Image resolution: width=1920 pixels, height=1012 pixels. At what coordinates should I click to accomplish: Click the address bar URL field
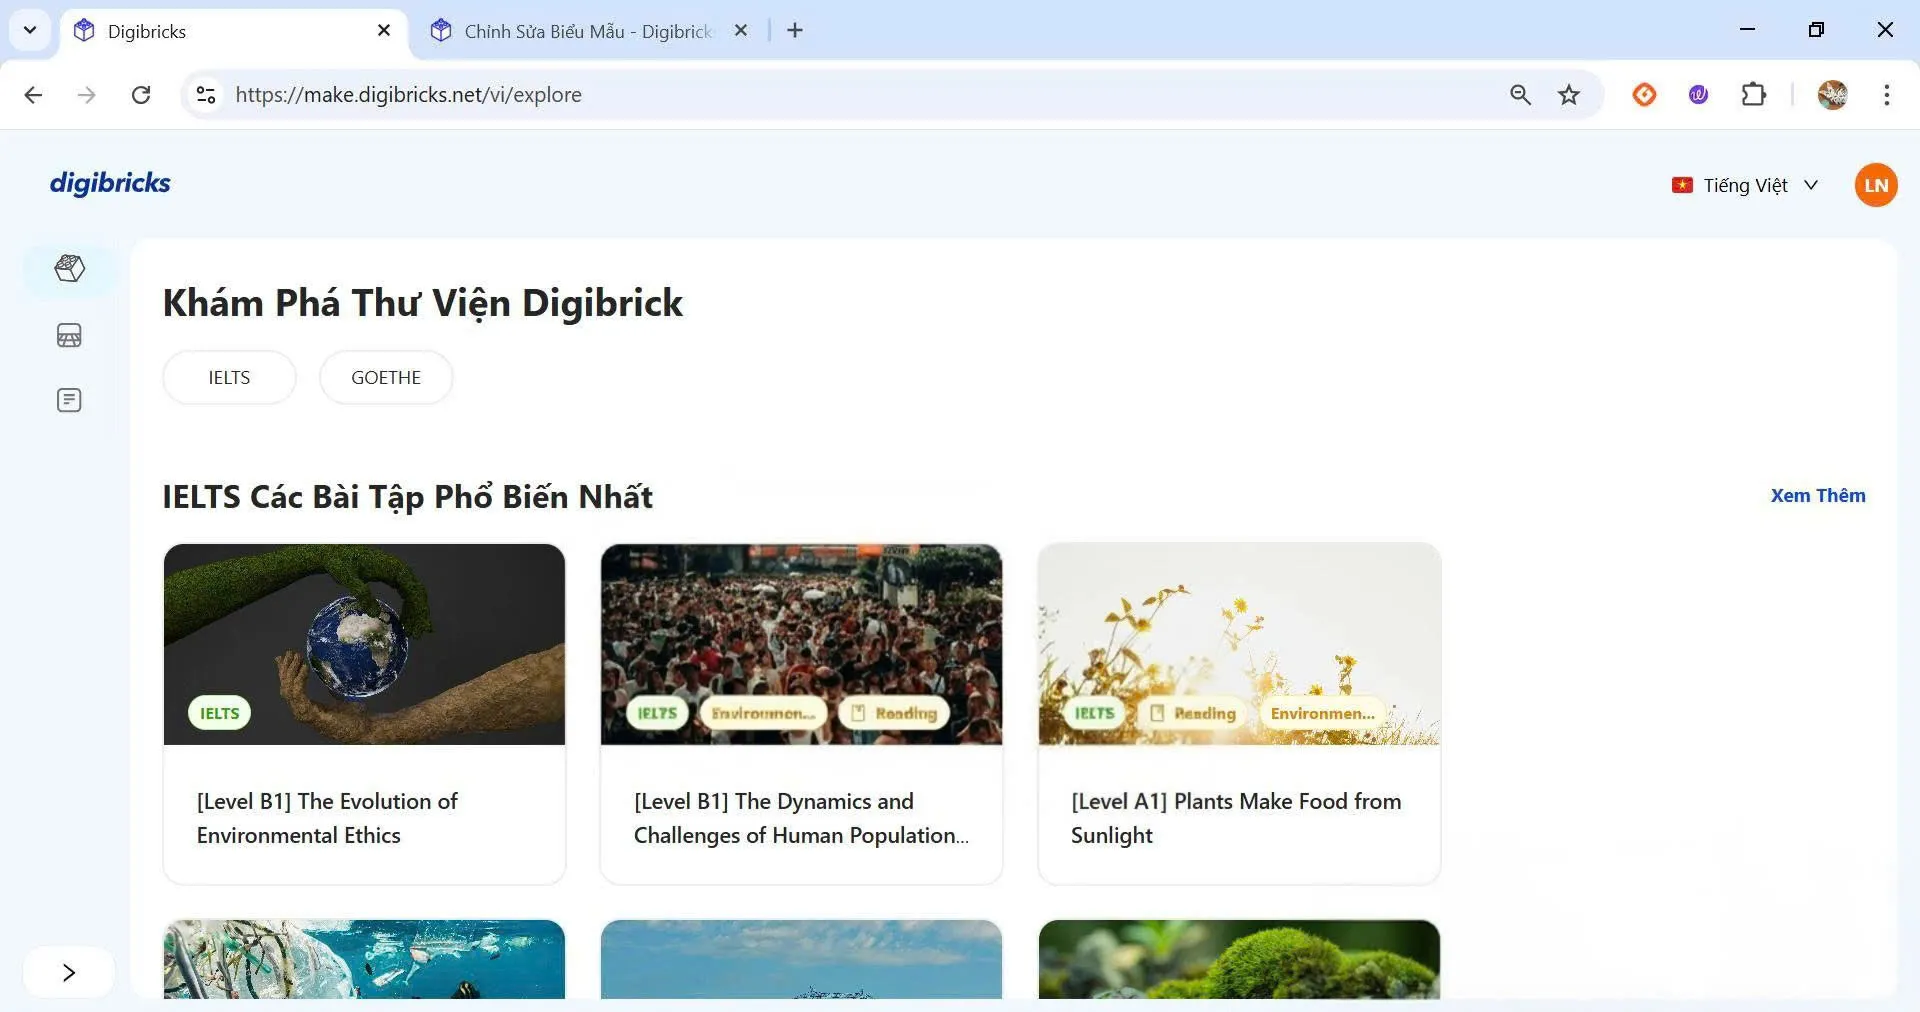tap(800, 95)
